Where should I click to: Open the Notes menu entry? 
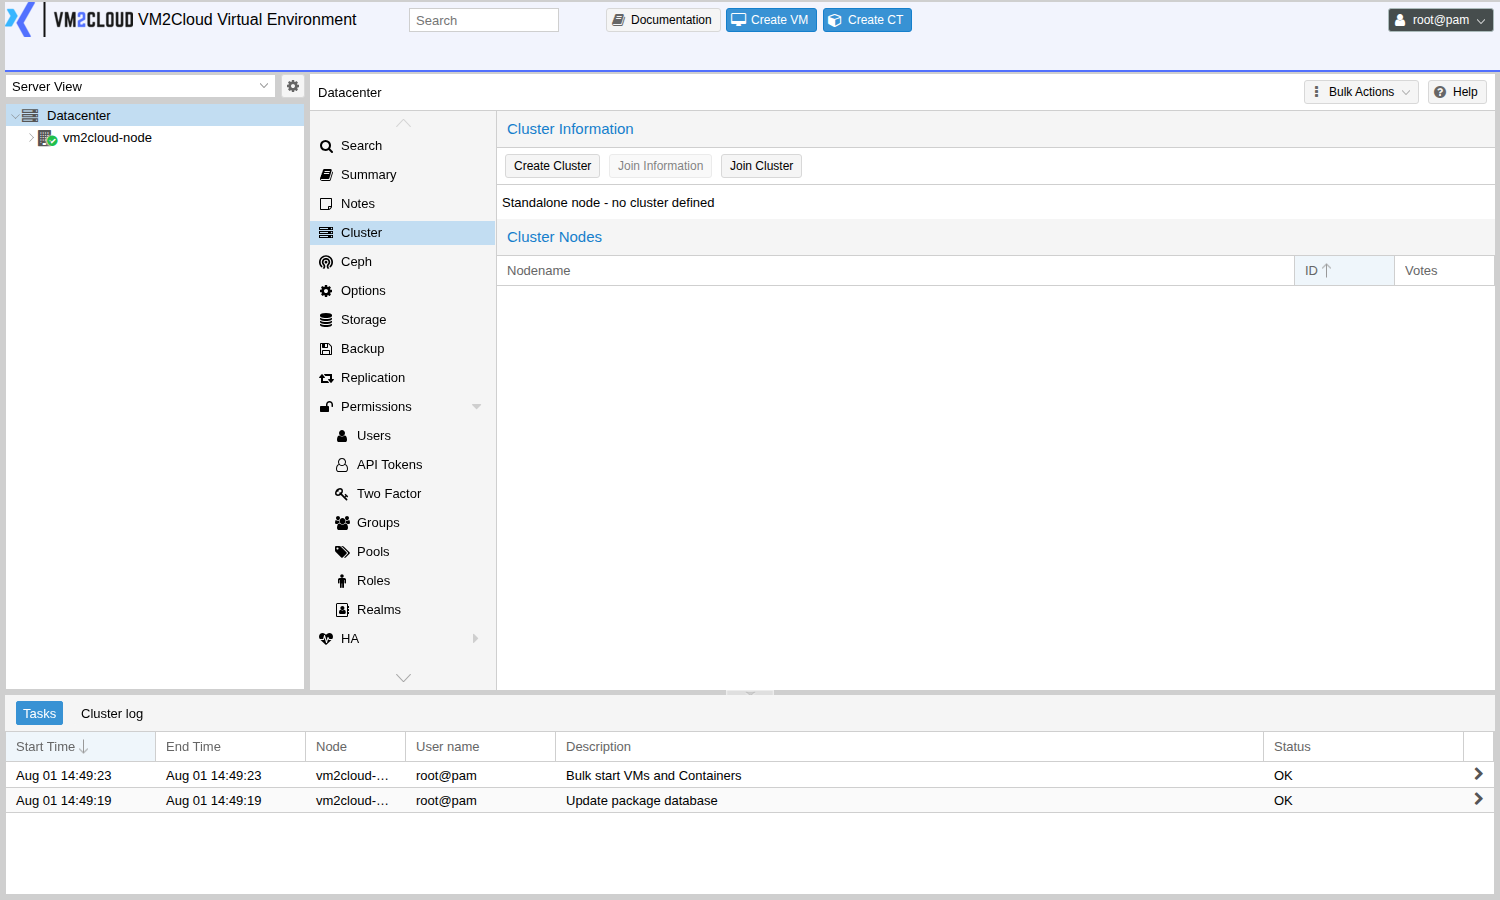coord(402,204)
